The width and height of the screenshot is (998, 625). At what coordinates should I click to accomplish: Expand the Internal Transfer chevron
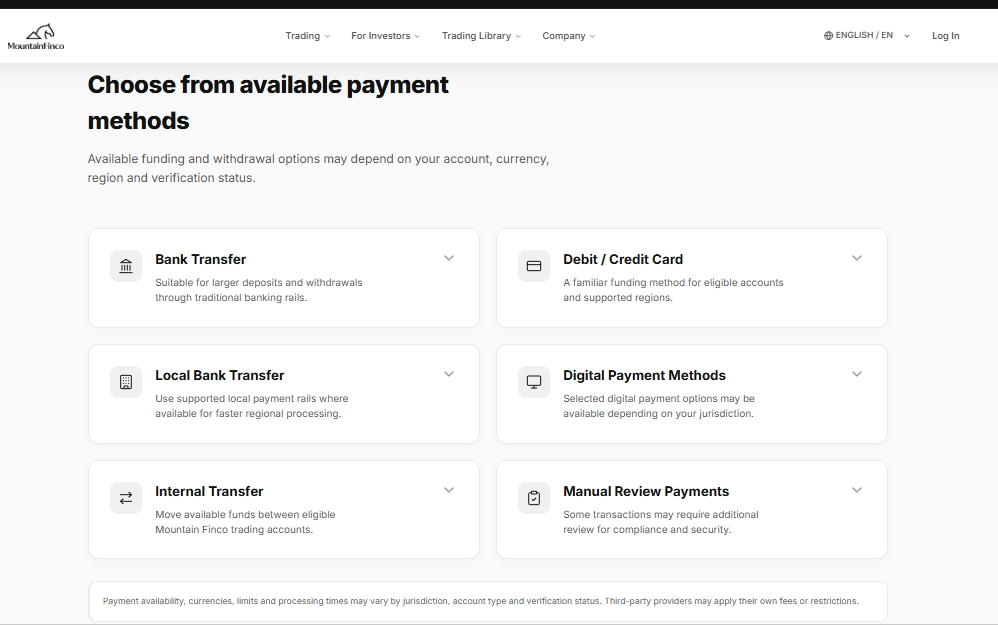[449, 489]
